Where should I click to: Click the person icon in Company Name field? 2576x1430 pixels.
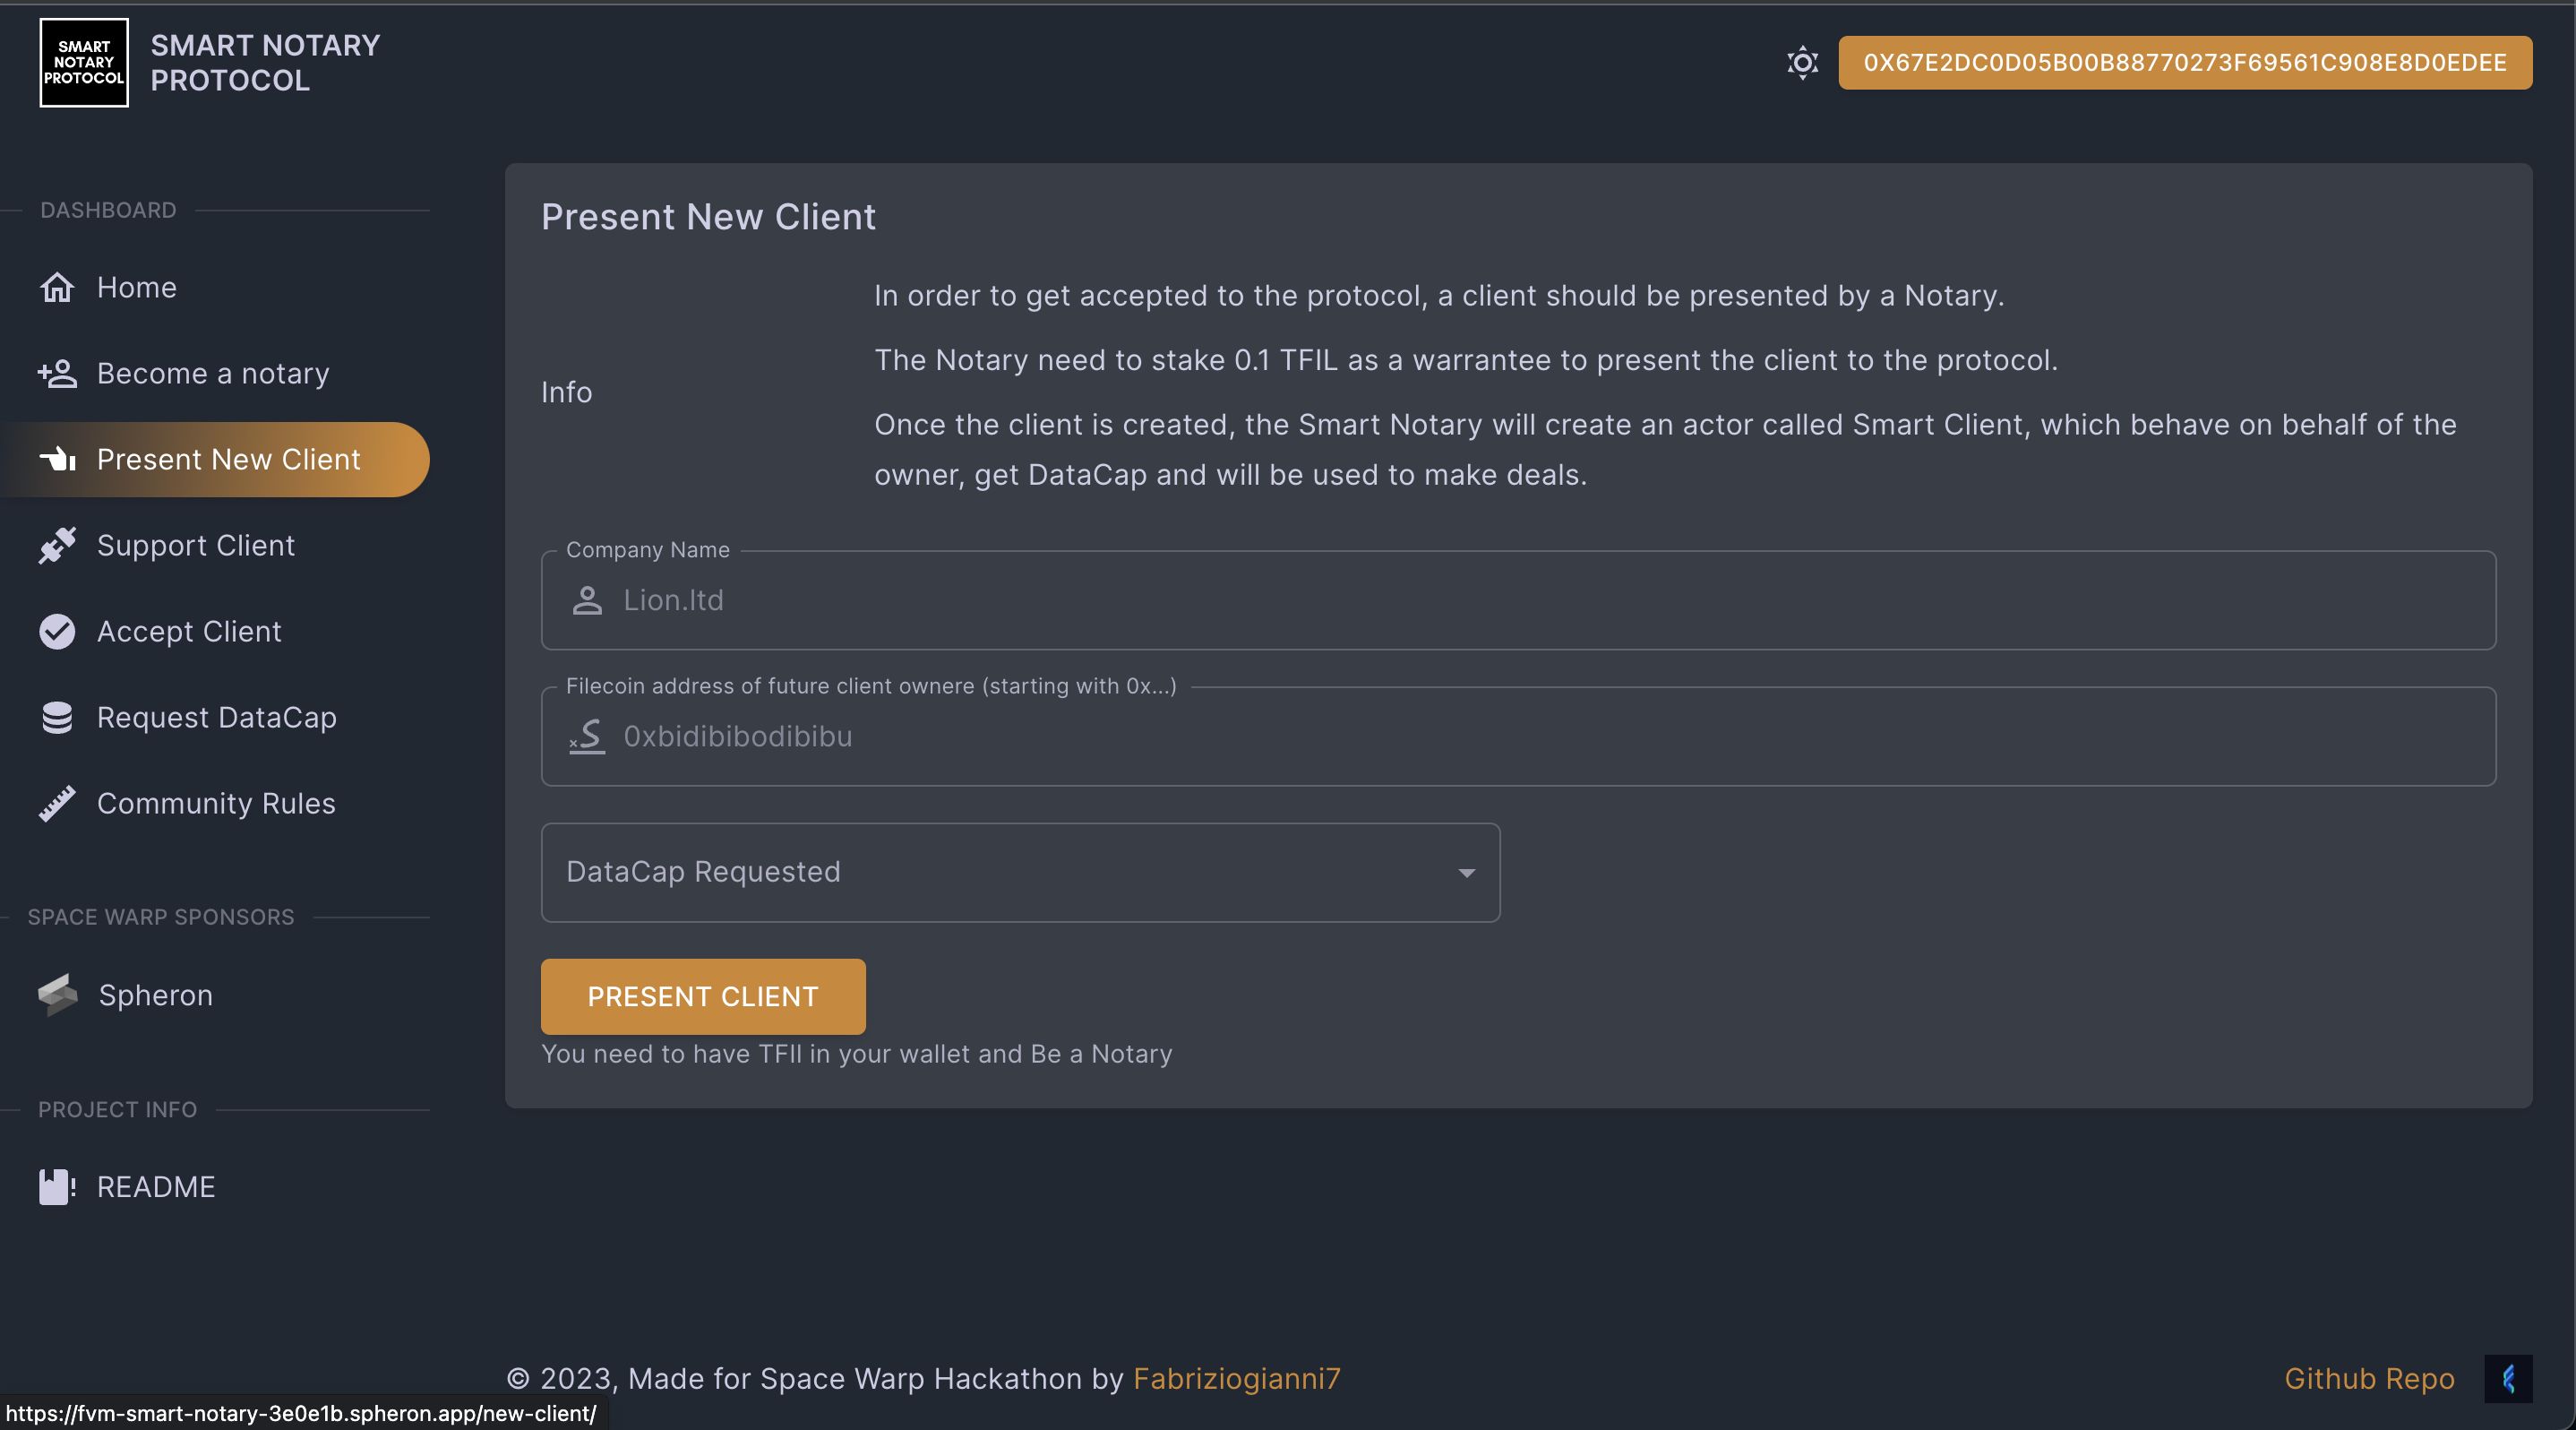(587, 600)
